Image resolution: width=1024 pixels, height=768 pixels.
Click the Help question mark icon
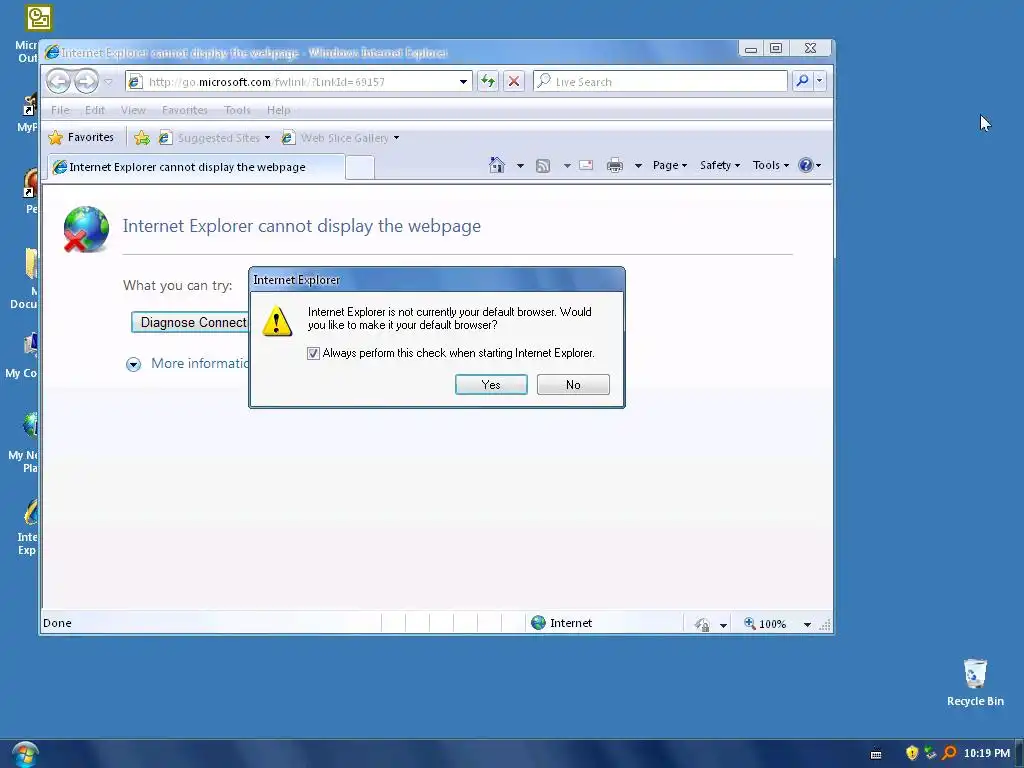[x=806, y=165]
